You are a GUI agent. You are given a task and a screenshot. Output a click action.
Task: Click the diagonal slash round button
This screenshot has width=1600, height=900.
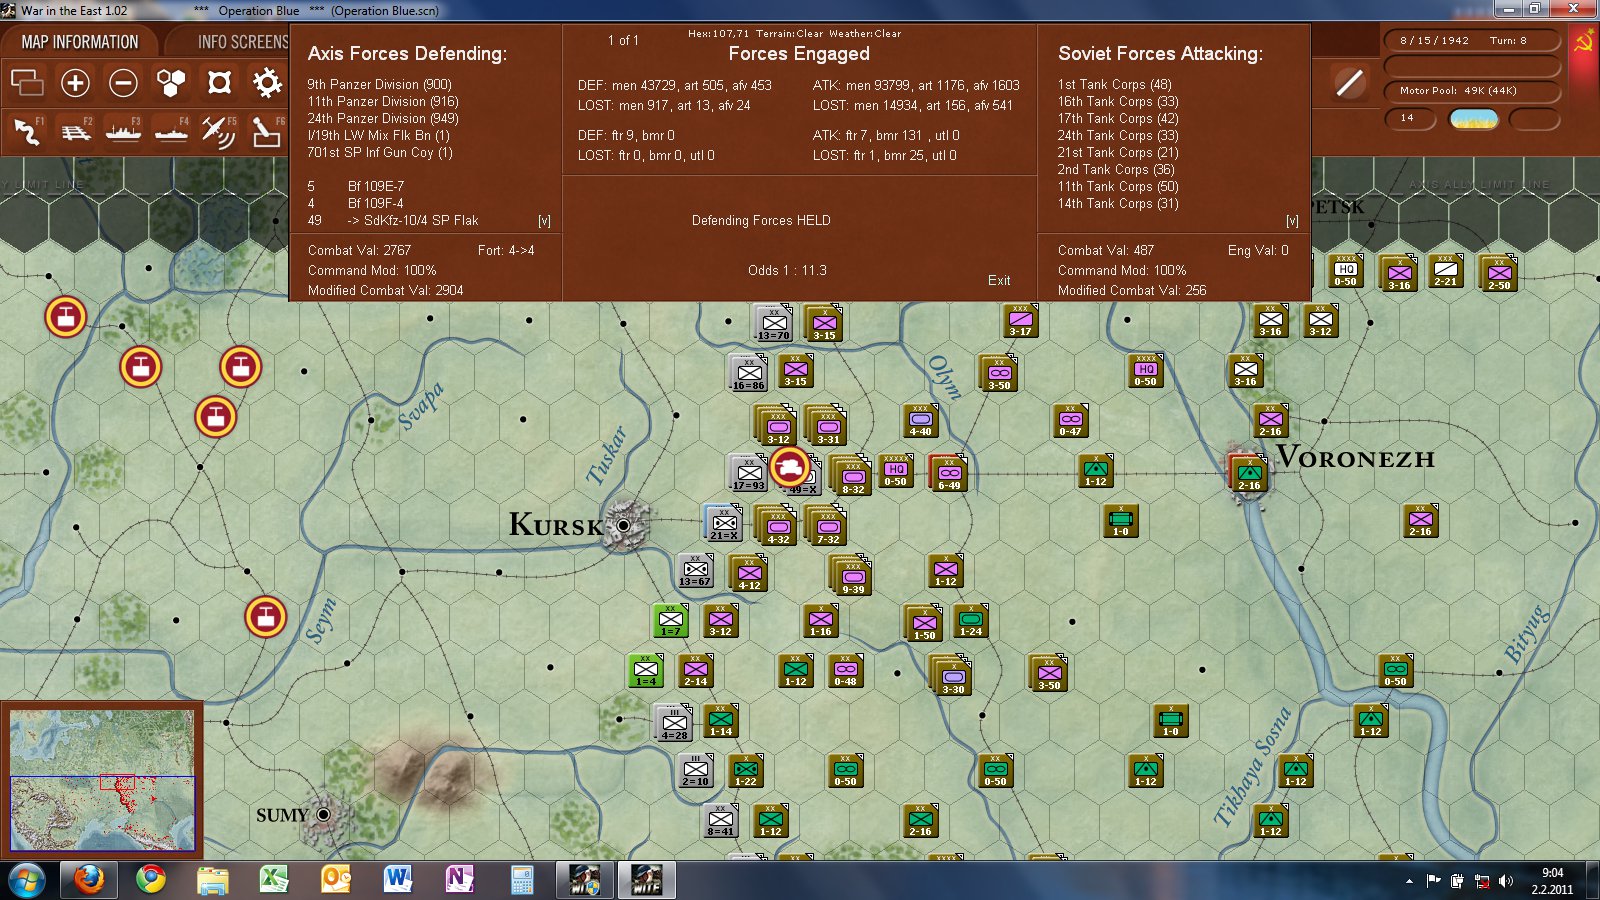pyautogui.click(x=1349, y=83)
